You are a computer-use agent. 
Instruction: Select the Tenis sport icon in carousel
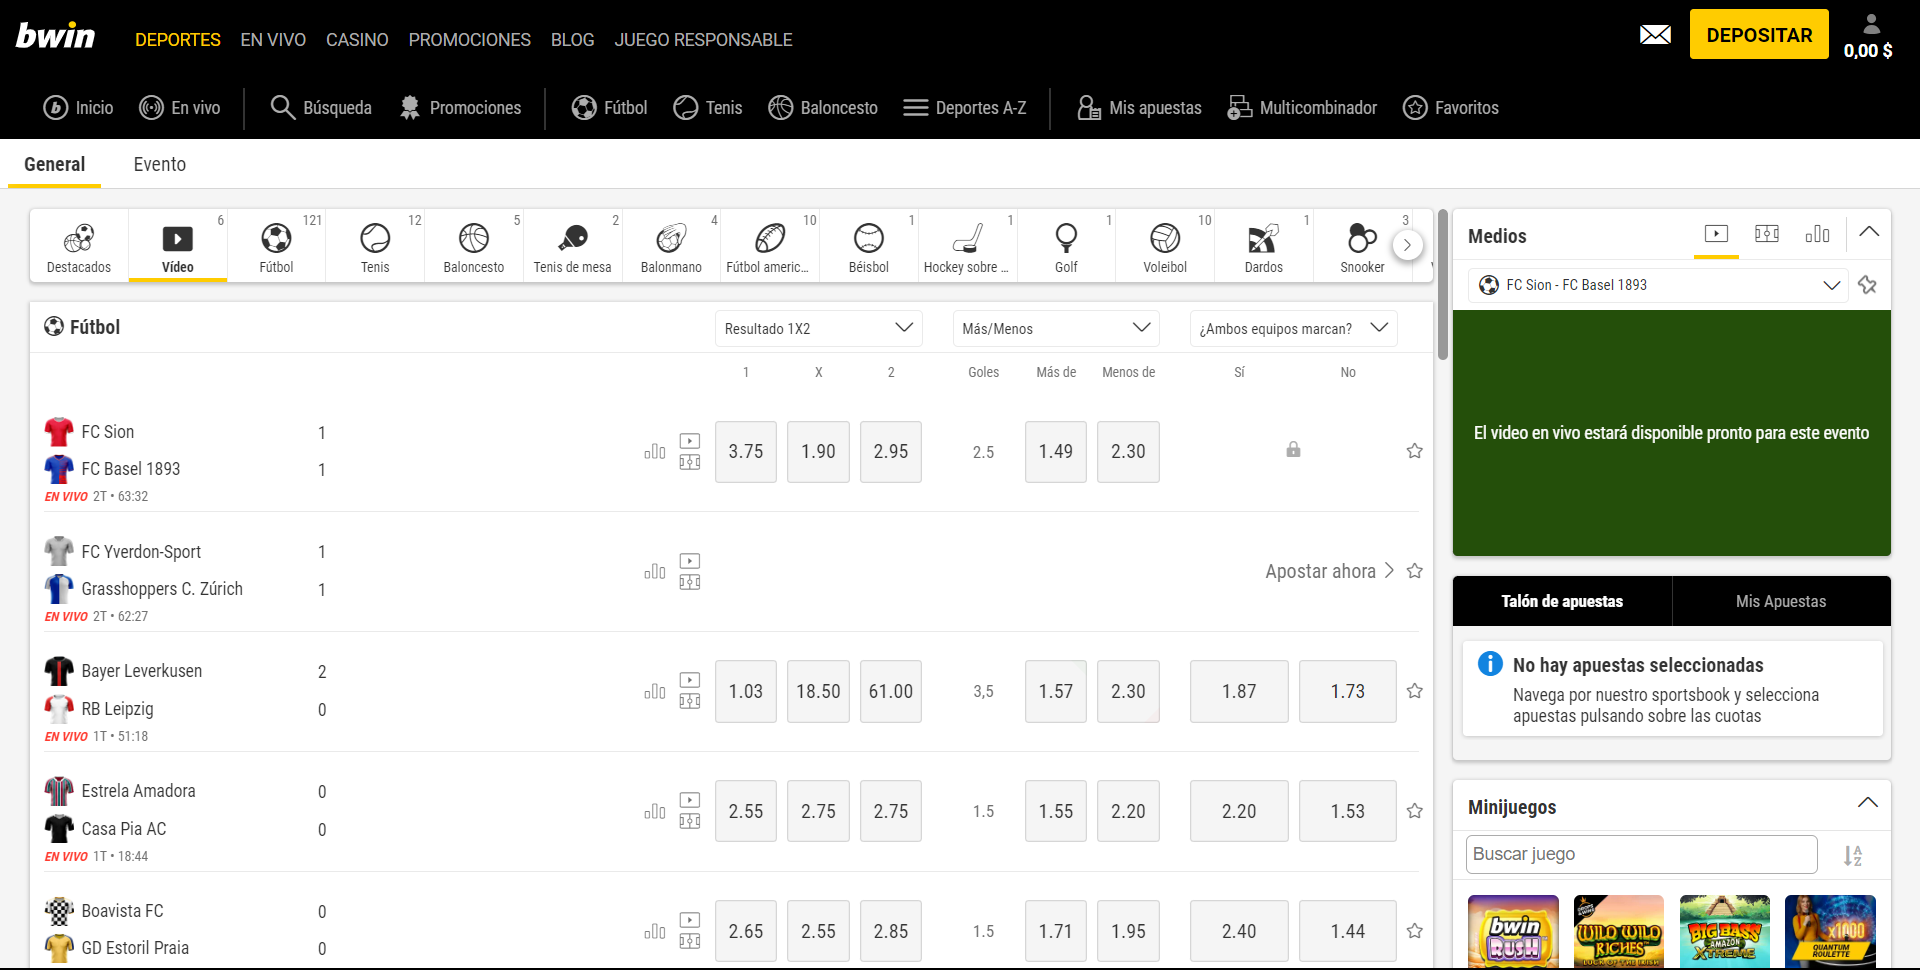point(375,246)
